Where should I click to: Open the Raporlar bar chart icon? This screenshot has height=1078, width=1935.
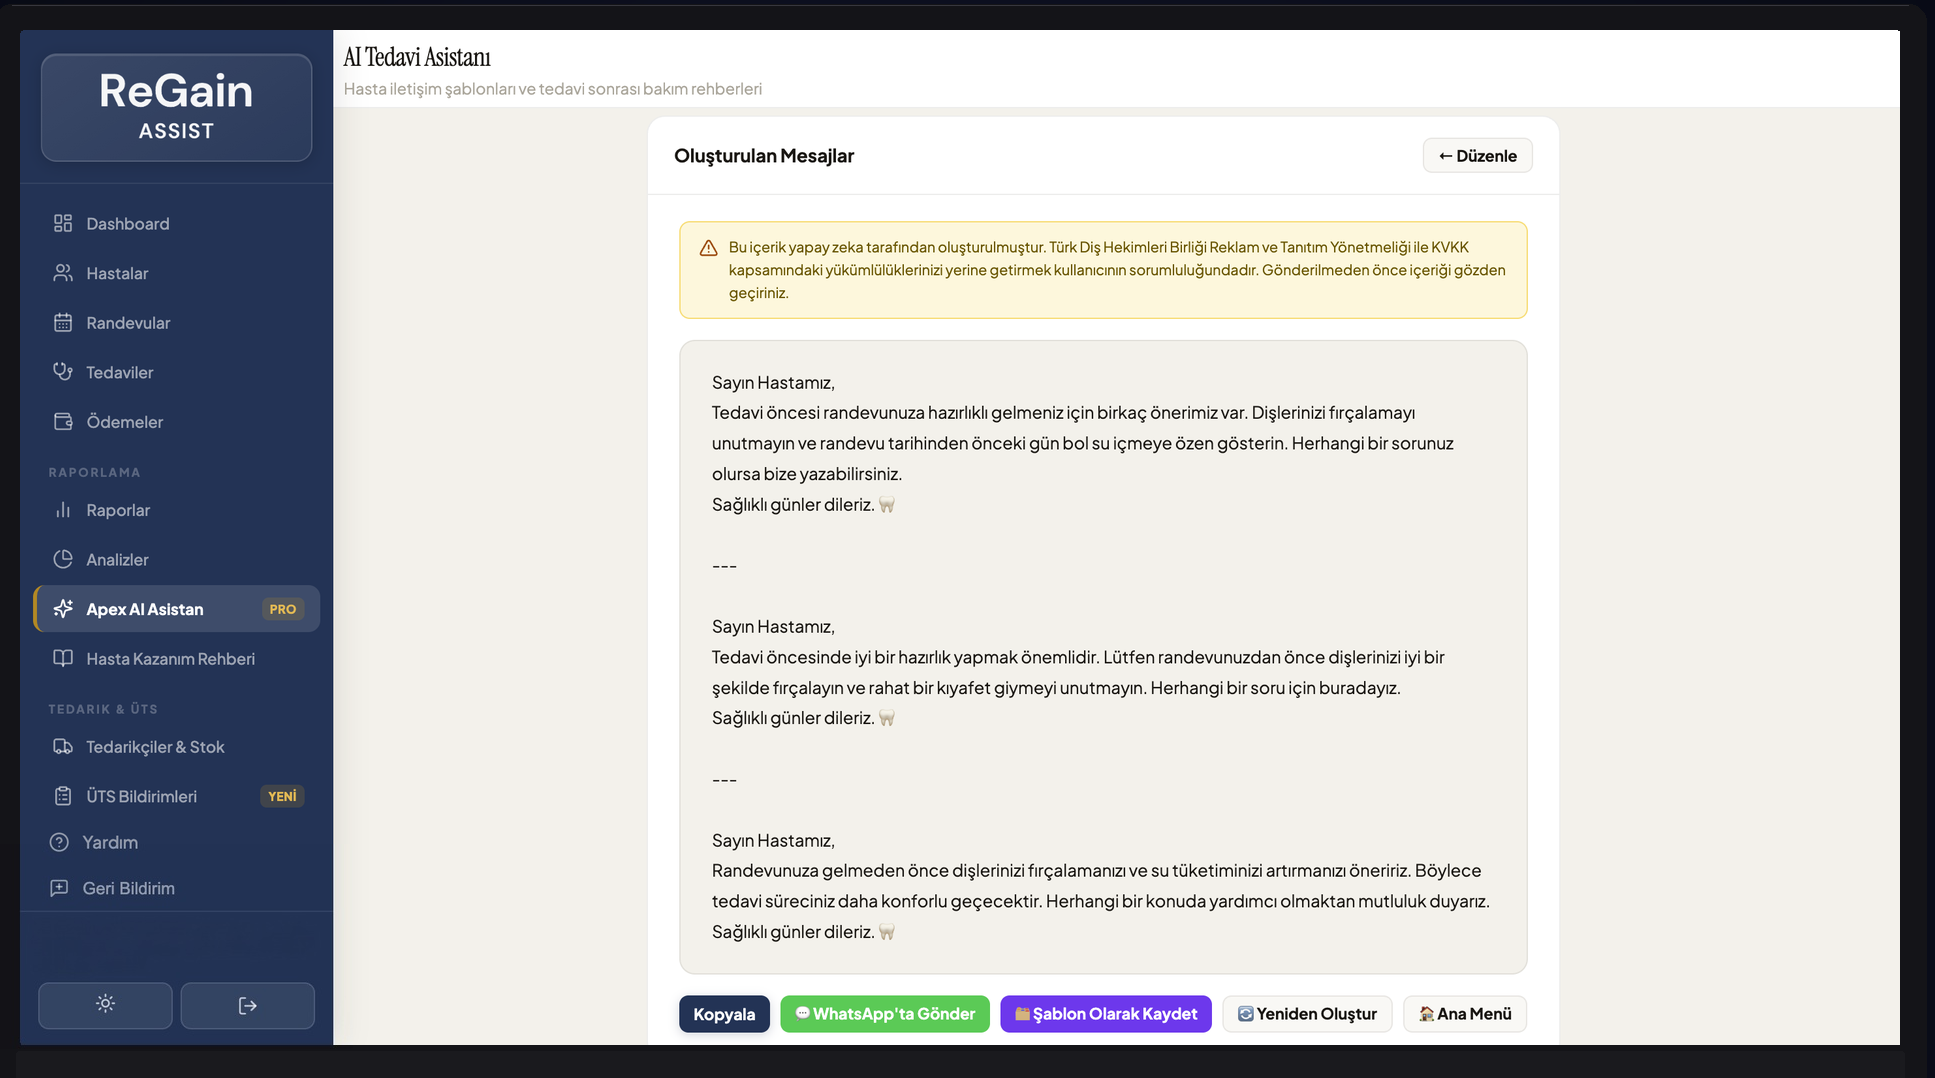[63, 510]
